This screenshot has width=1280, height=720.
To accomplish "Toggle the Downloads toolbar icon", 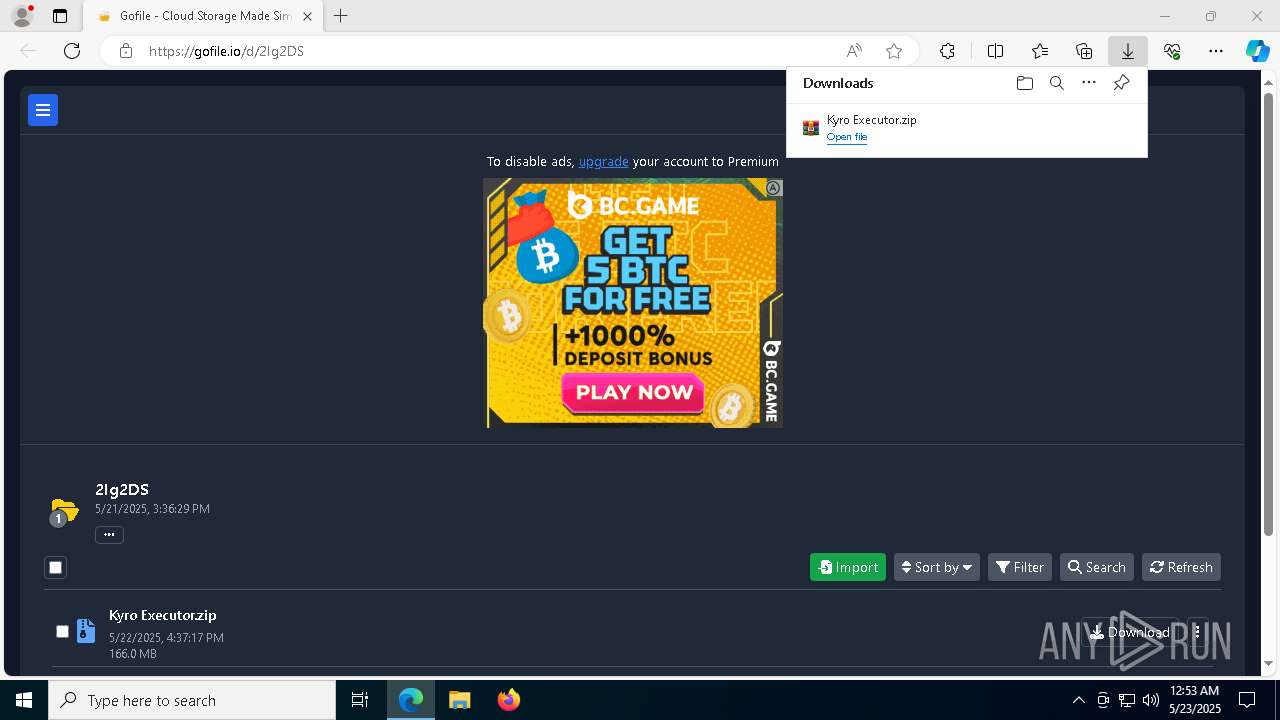I will 1127,51.
